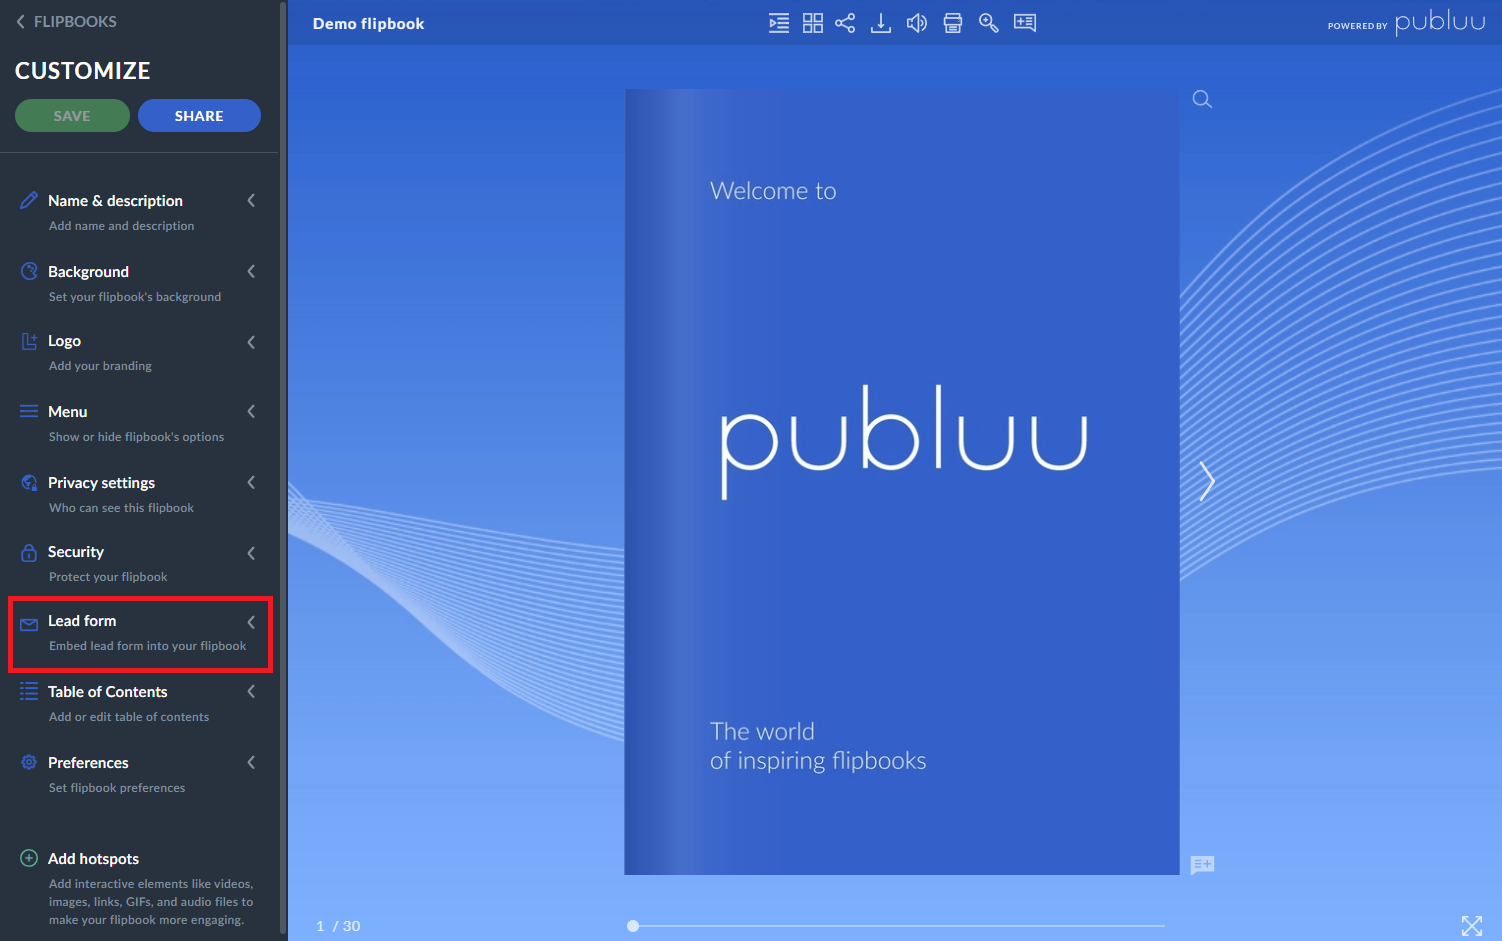Expand Background section chevron

[251, 271]
